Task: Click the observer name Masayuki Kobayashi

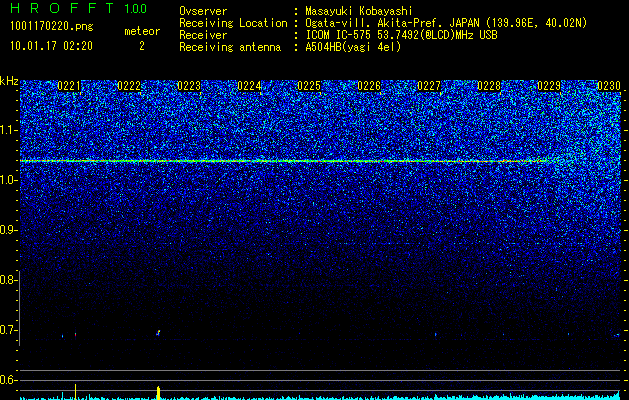Action: (x=359, y=11)
